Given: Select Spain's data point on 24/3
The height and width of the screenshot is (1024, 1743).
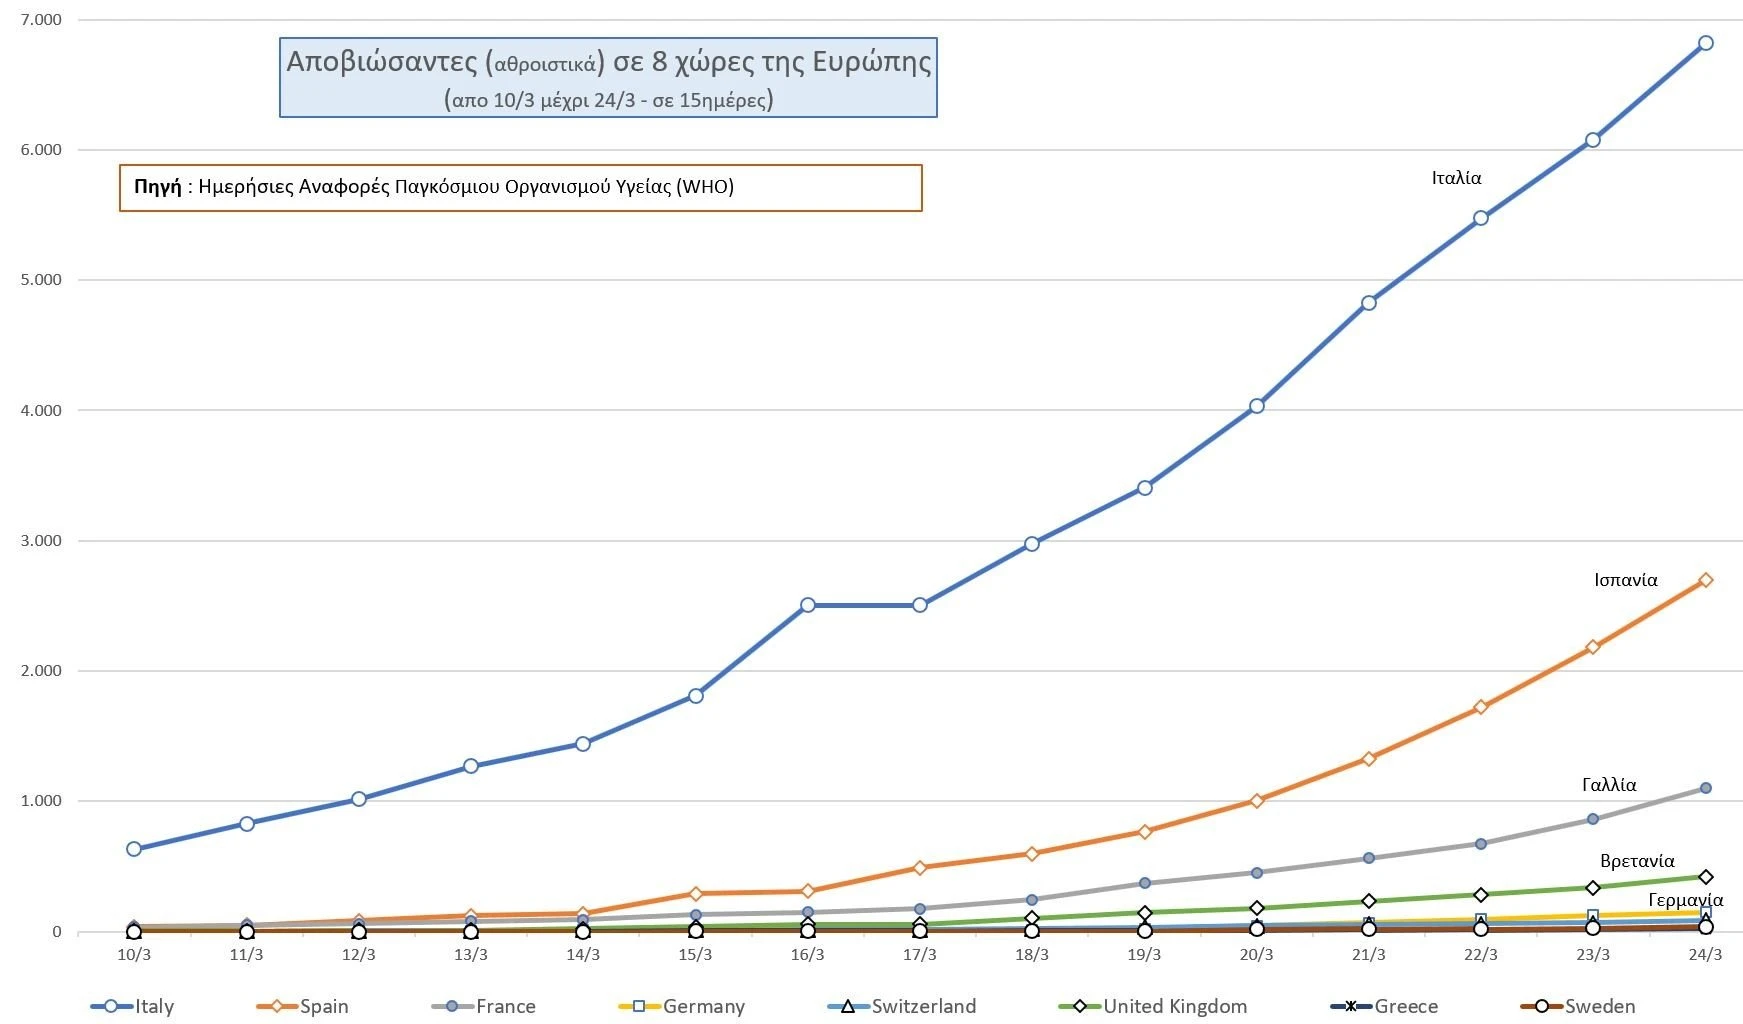Looking at the screenshot, I should [x=1705, y=580].
